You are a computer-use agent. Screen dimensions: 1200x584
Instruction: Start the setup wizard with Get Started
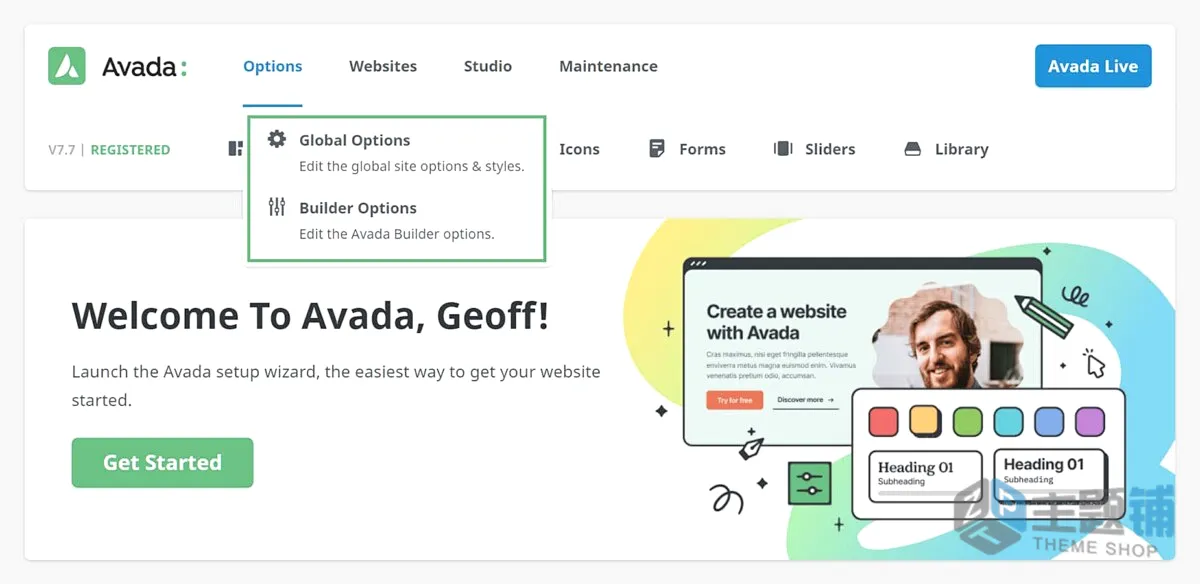[162, 463]
